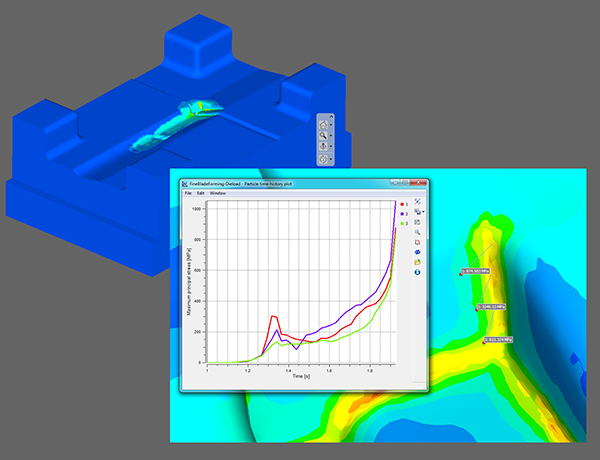
Task: Click the red tracking point for label 1
Action: tap(461, 274)
